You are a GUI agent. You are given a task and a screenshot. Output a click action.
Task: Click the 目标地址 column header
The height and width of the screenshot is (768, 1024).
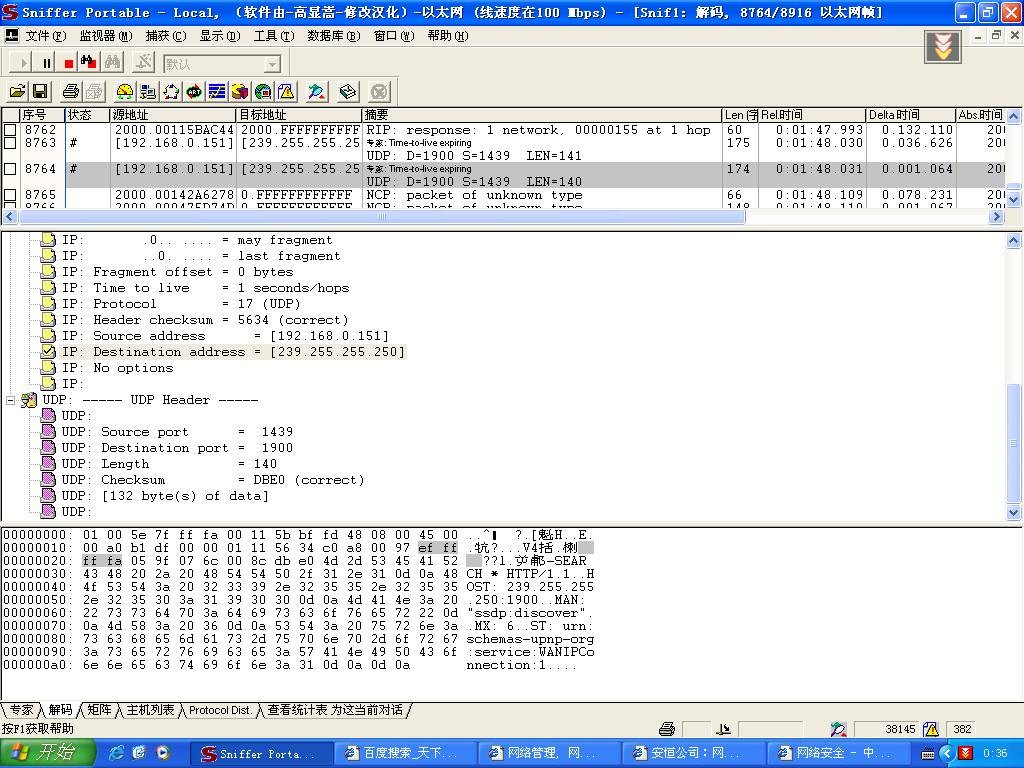click(300, 115)
